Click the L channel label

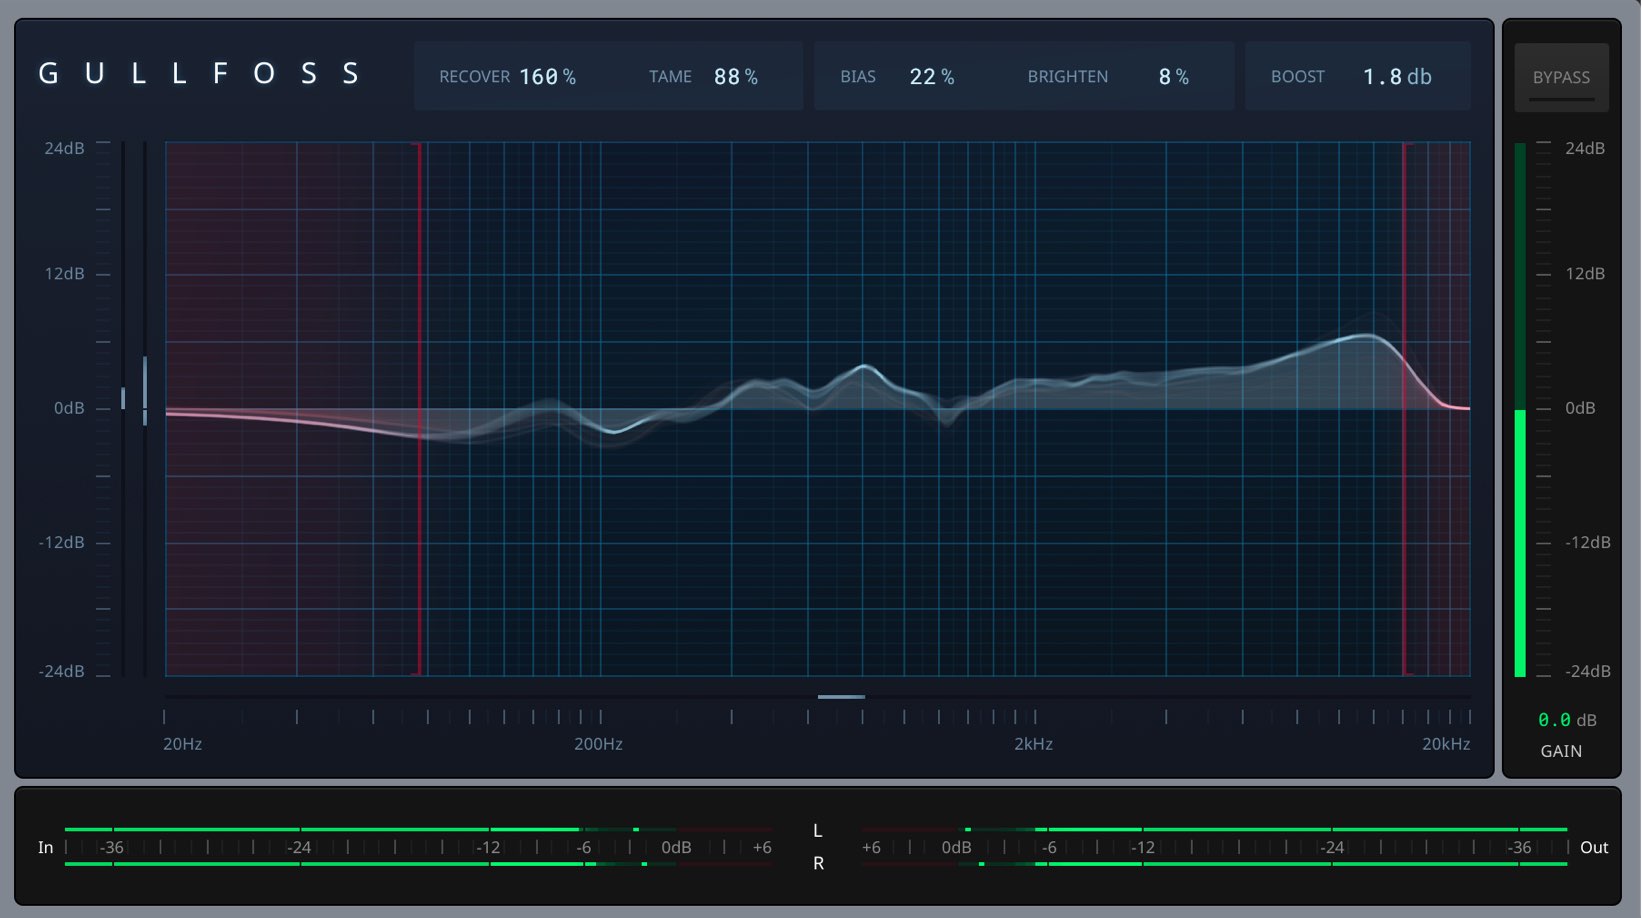point(818,831)
